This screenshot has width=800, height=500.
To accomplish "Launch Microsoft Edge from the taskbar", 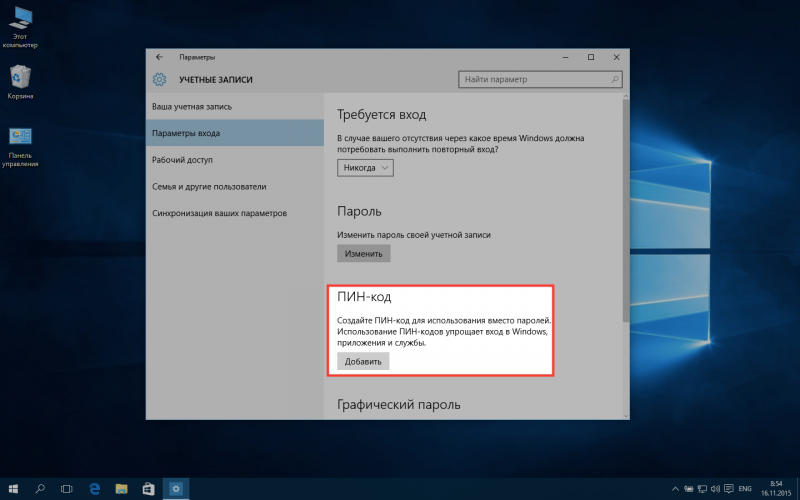I will pos(95,489).
